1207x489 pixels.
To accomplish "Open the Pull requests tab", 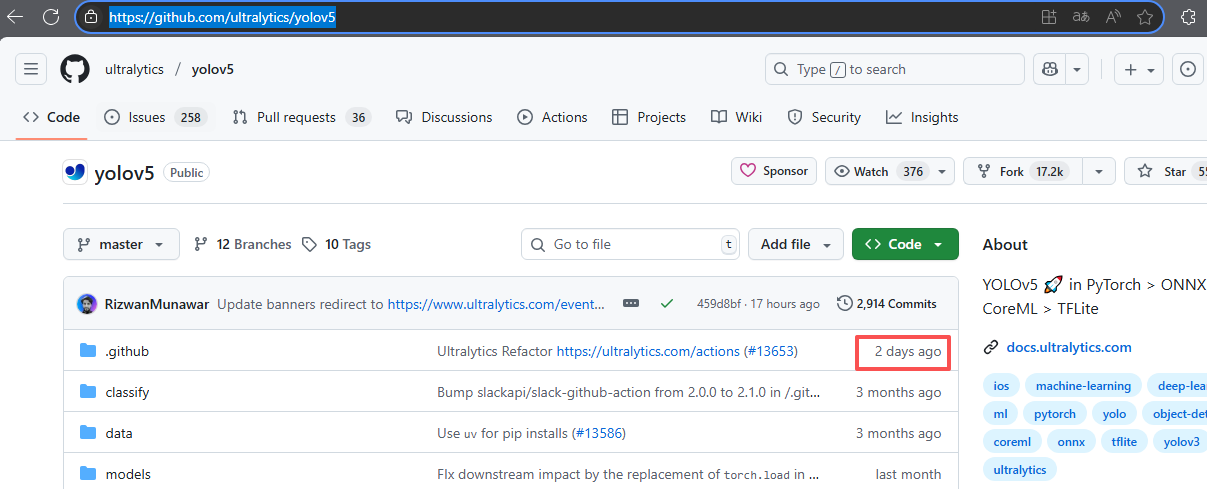I will point(301,117).
